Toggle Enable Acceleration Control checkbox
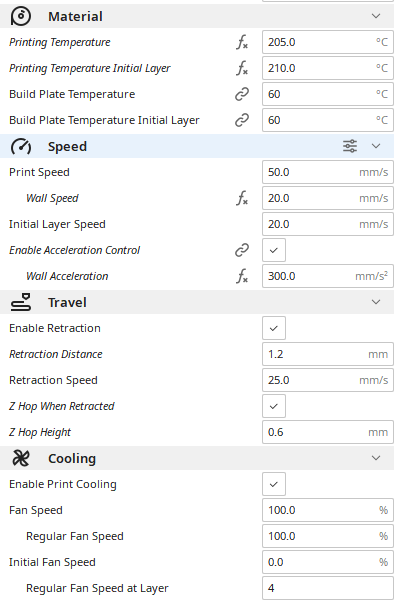 click(274, 250)
